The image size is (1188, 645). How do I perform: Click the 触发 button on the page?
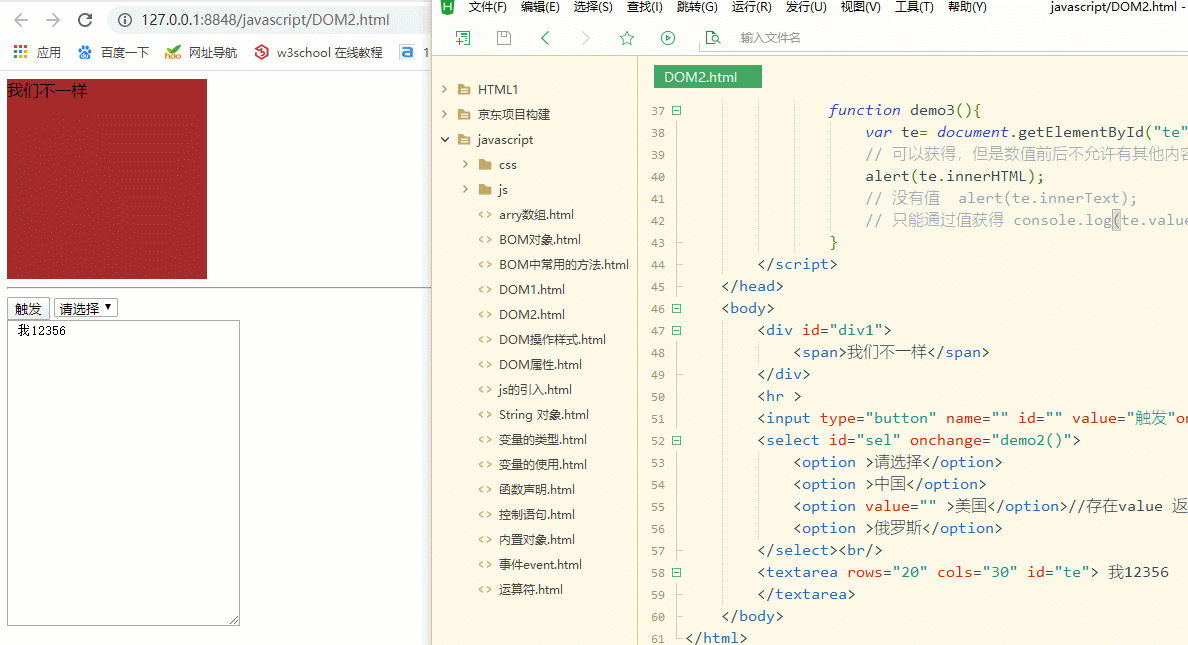[x=28, y=308]
